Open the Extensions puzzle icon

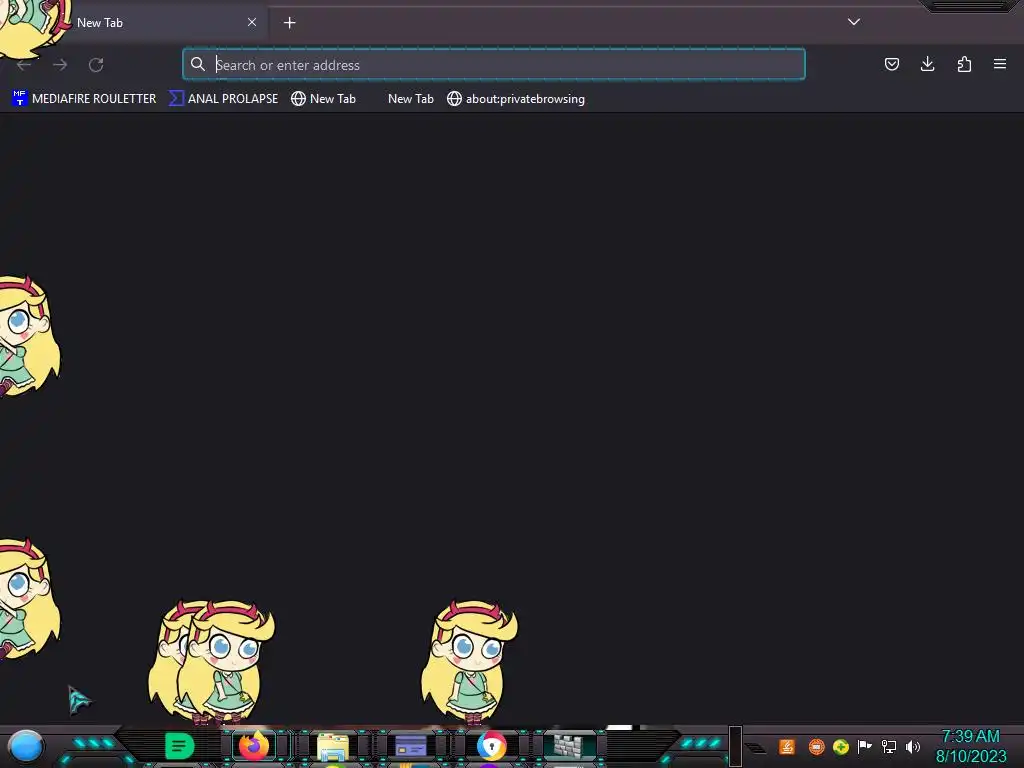964,64
